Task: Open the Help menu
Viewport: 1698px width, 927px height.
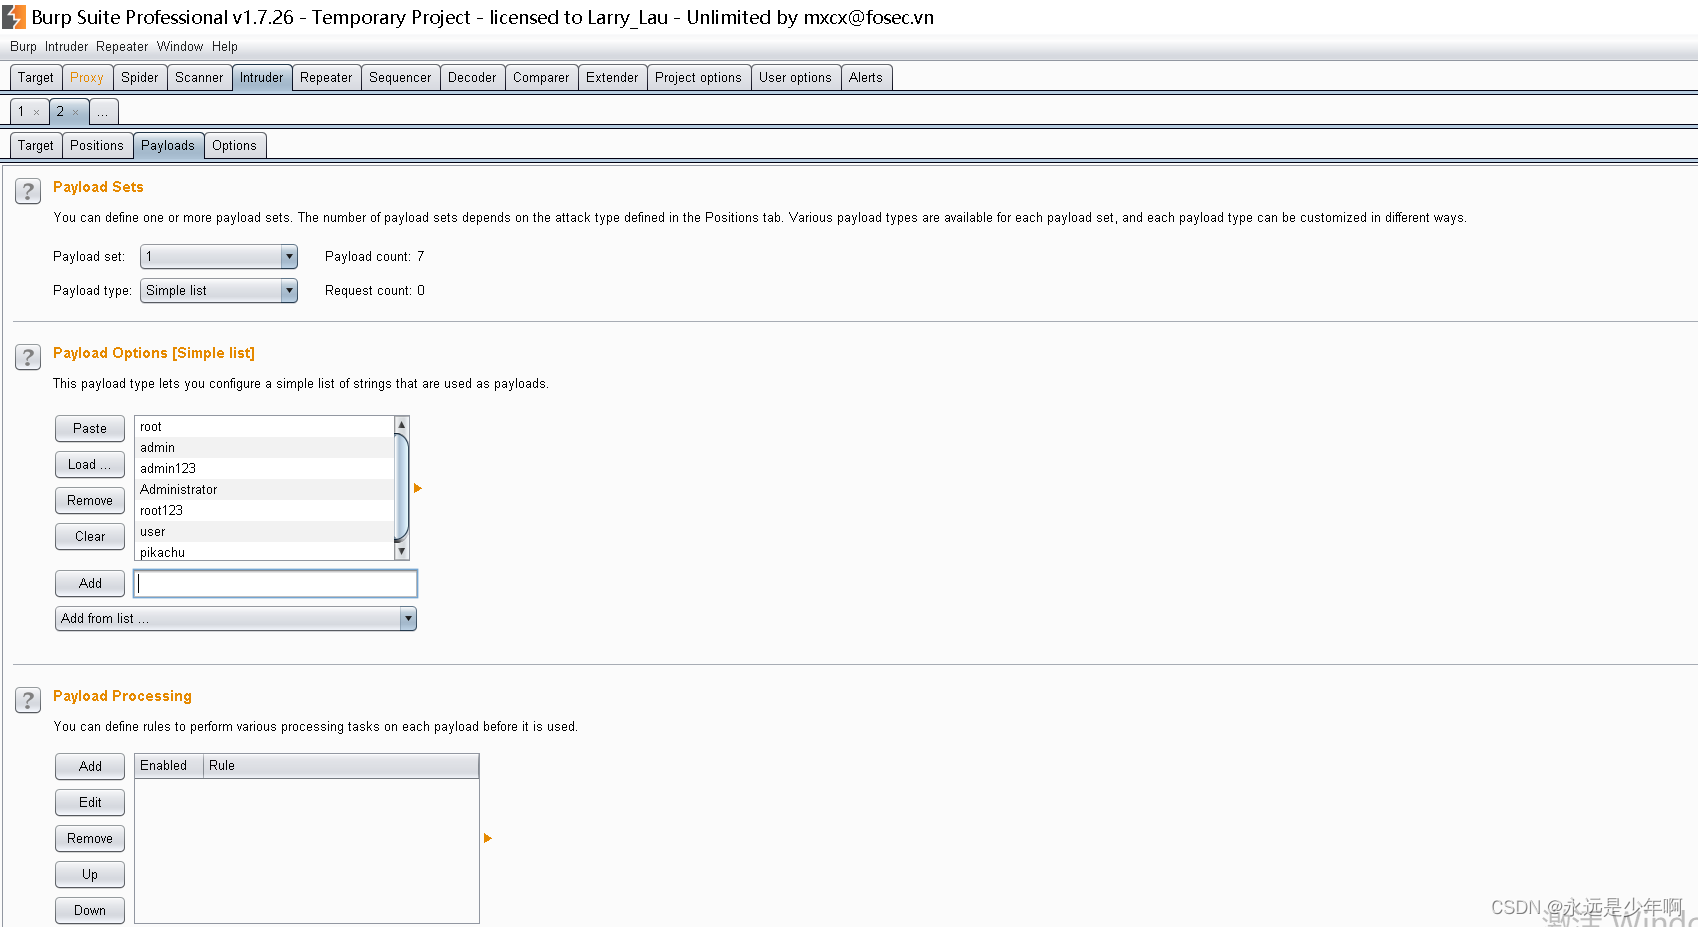Action: click(225, 47)
